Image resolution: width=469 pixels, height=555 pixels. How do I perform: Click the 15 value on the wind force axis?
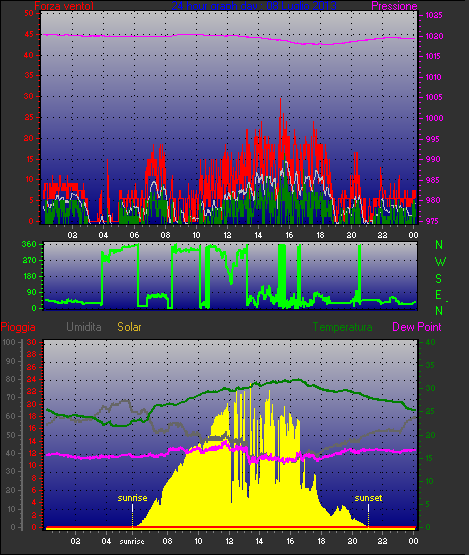29,159
